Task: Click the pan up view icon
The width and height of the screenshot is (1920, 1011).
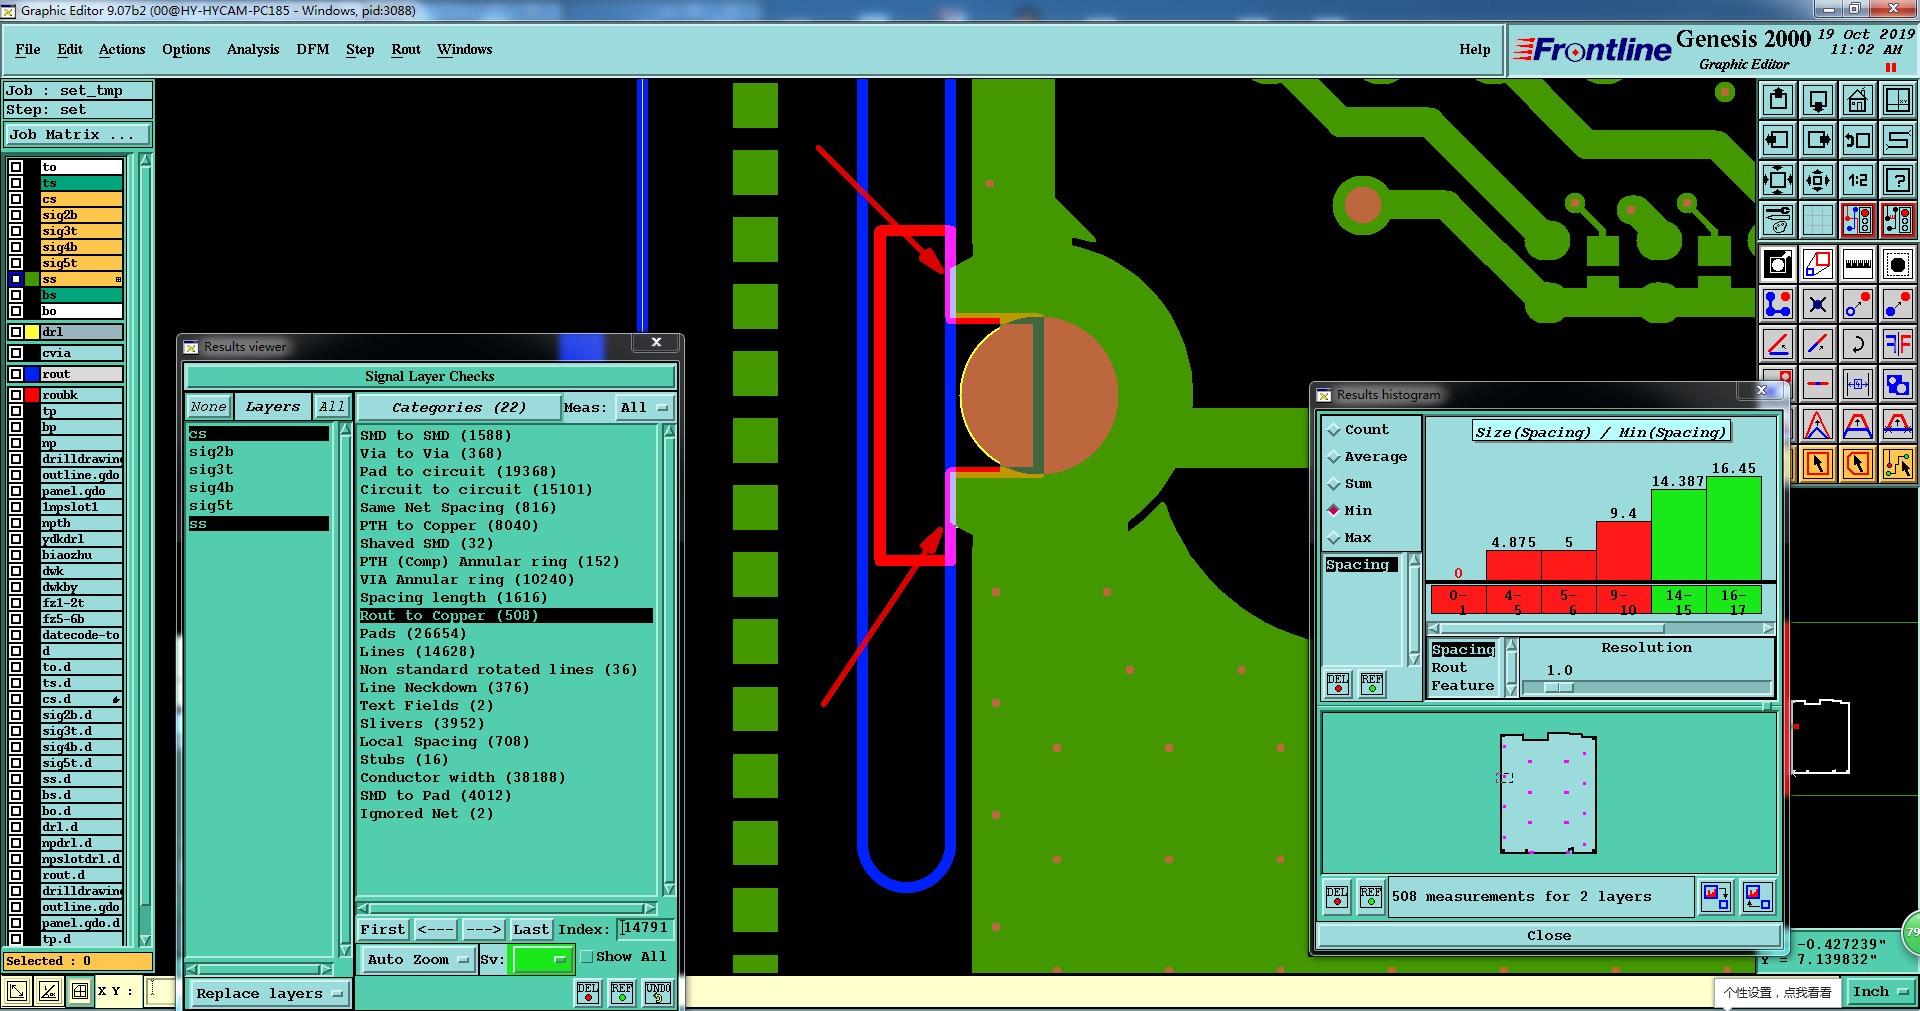Action: coord(1778,100)
